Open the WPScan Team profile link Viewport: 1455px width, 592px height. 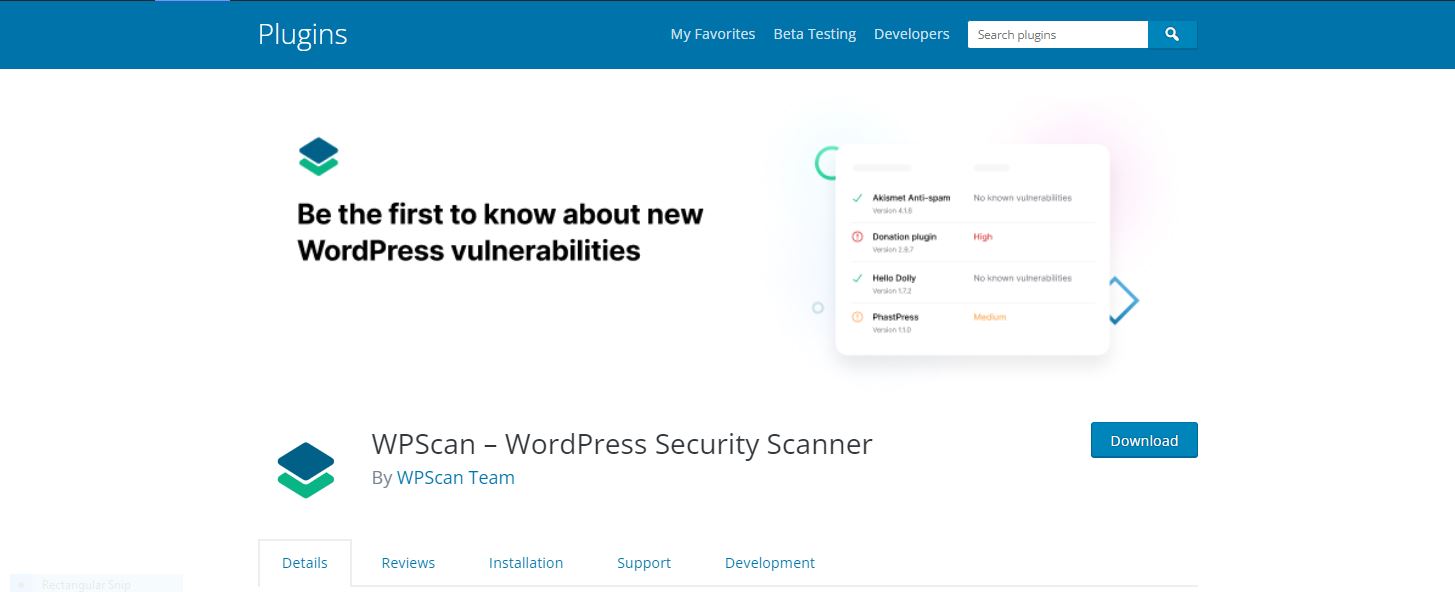[x=455, y=477]
